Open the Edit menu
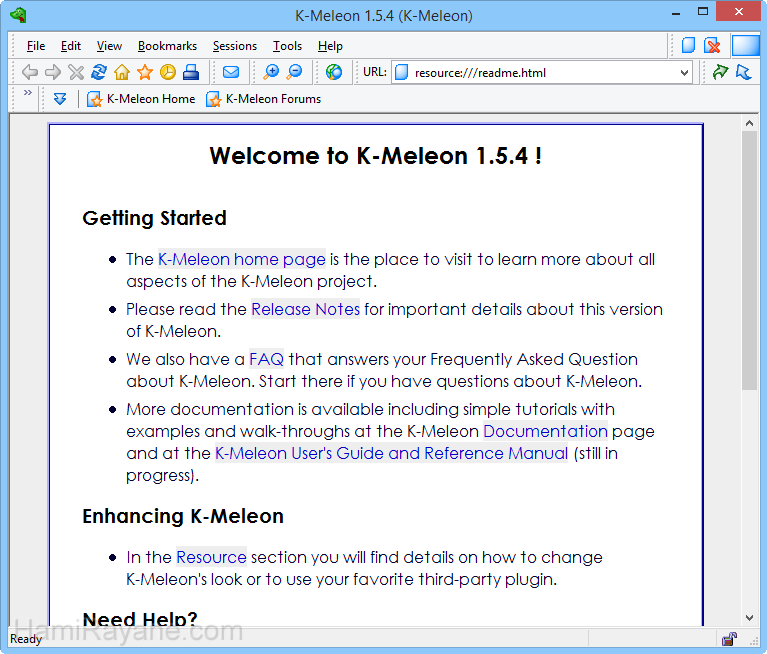This screenshot has height=654, width=767. point(70,46)
